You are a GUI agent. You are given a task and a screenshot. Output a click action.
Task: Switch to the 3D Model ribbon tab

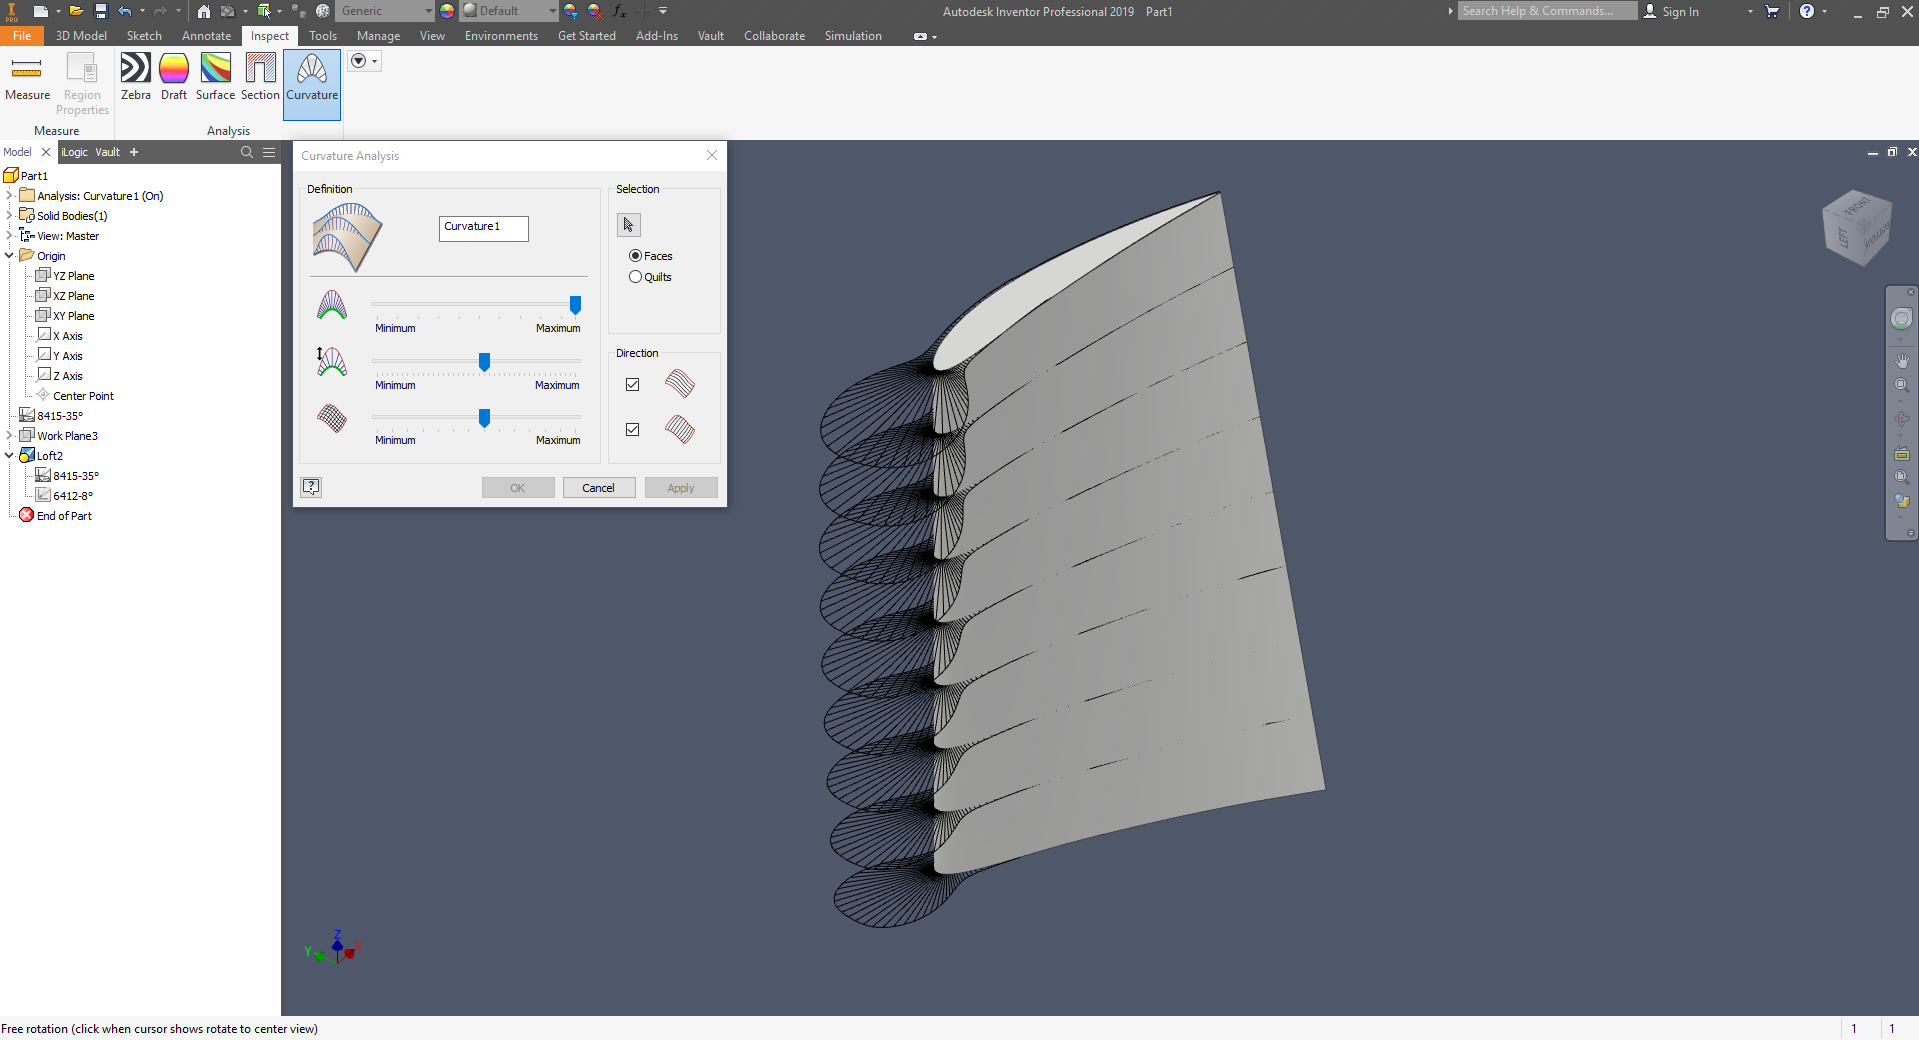point(81,36)
